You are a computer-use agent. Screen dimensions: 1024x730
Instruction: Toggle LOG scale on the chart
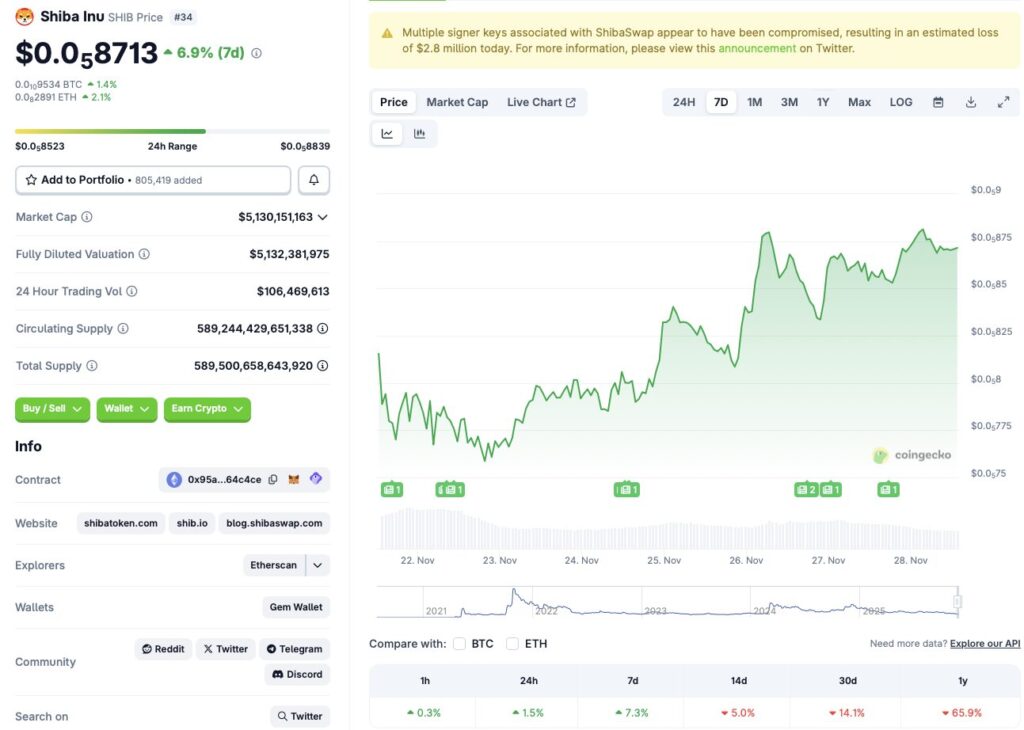point(900,101)
